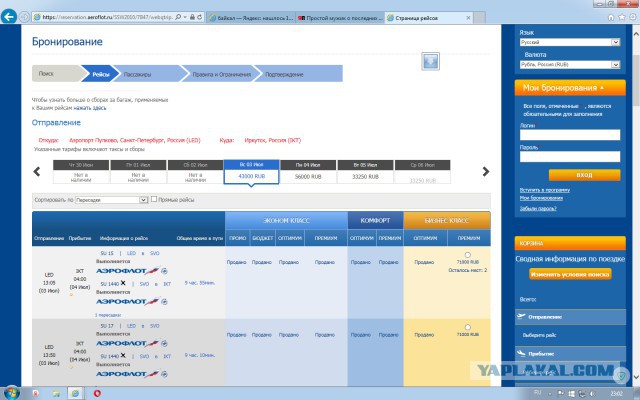Viewport: 640px width, 400px height.
Task: Open the Валюта dropdown showing Рубль, Россия (RUB)
Action: [x=570, y=64]
